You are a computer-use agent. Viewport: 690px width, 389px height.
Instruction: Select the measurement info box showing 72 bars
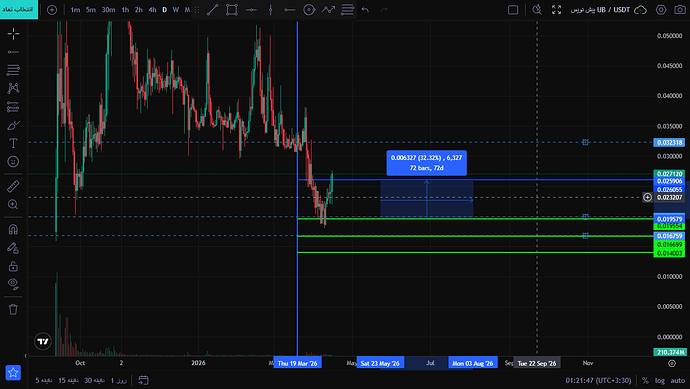[x=426, y=163]
